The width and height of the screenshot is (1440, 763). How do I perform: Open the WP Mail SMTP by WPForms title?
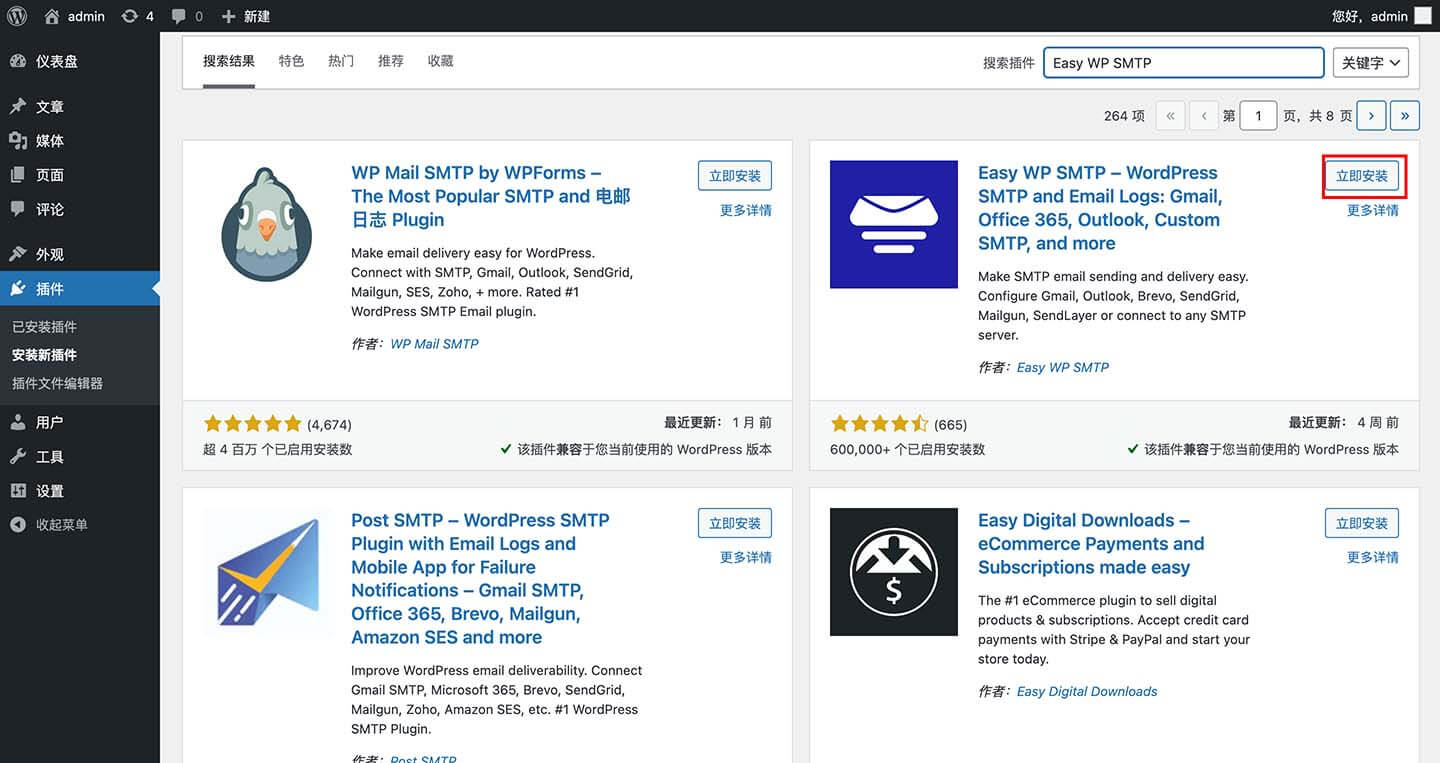(x=491, y=196)
